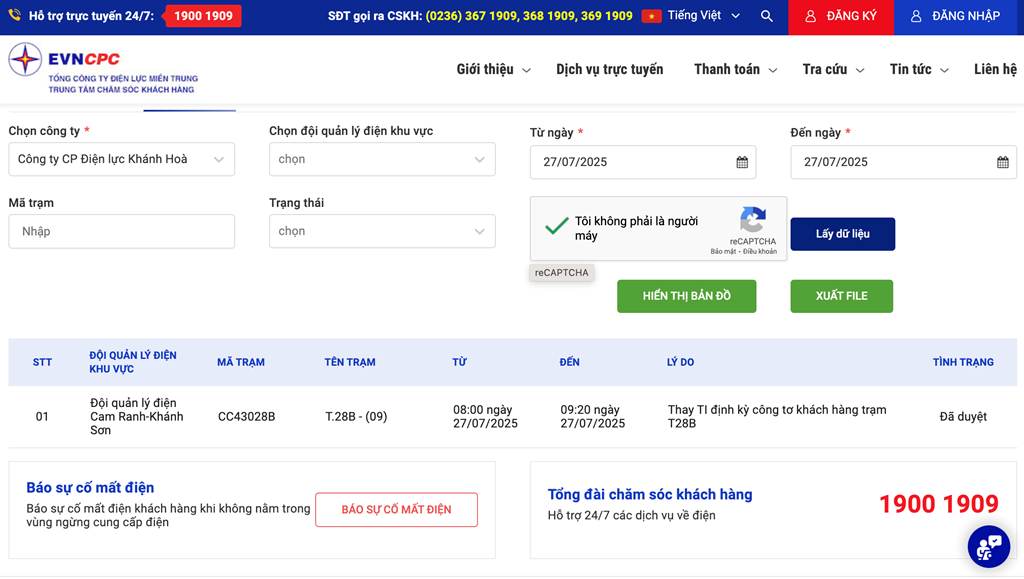Open the Tiếng Việt language selector

point(703,16)
